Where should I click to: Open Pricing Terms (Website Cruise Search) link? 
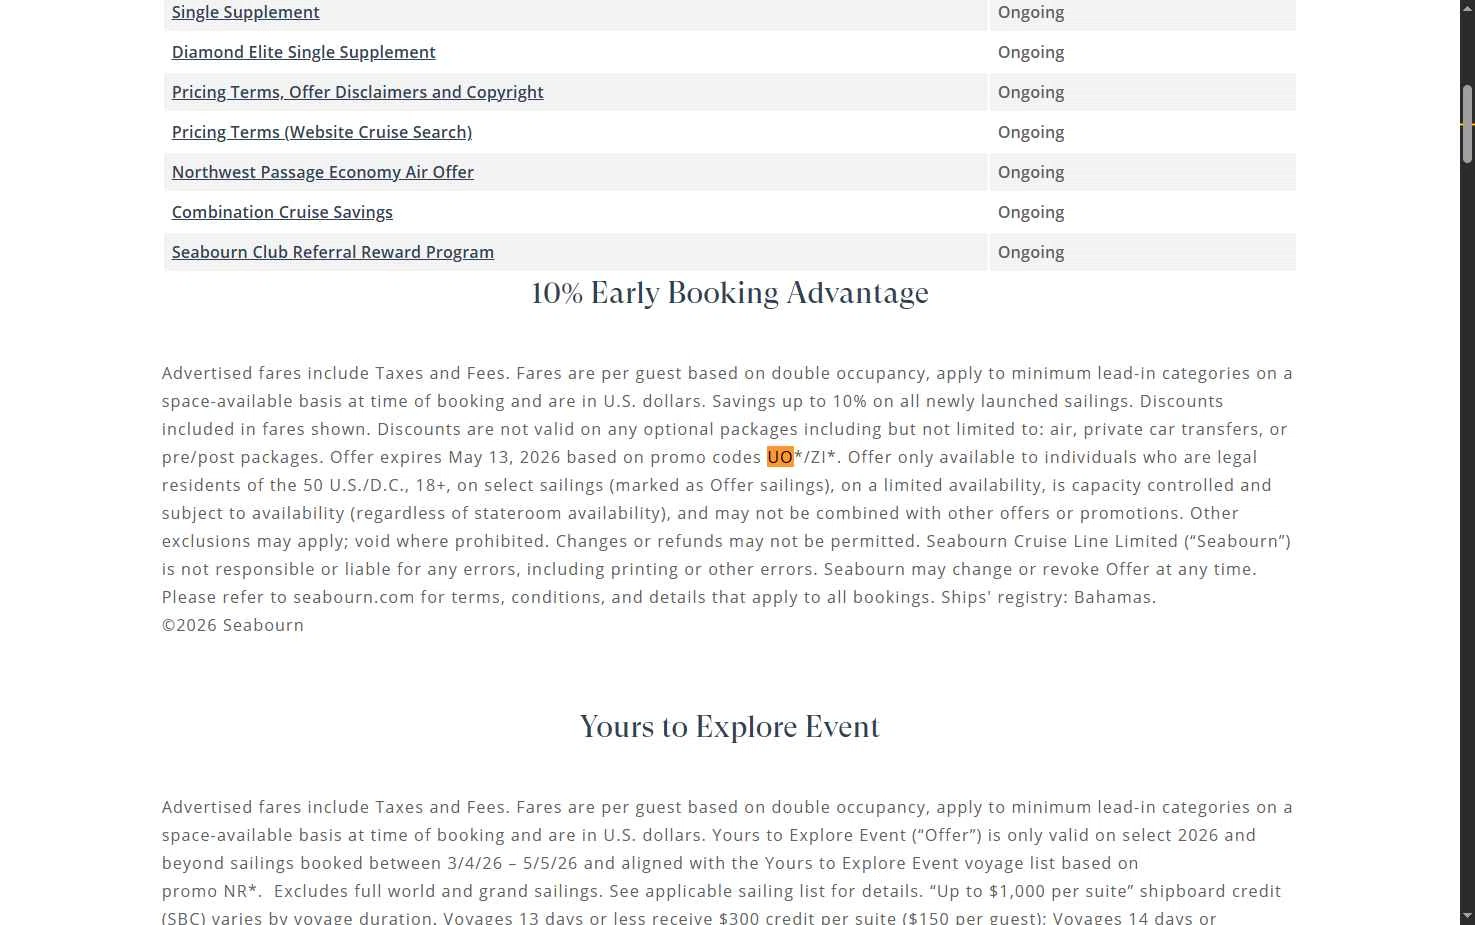(321, 132)
